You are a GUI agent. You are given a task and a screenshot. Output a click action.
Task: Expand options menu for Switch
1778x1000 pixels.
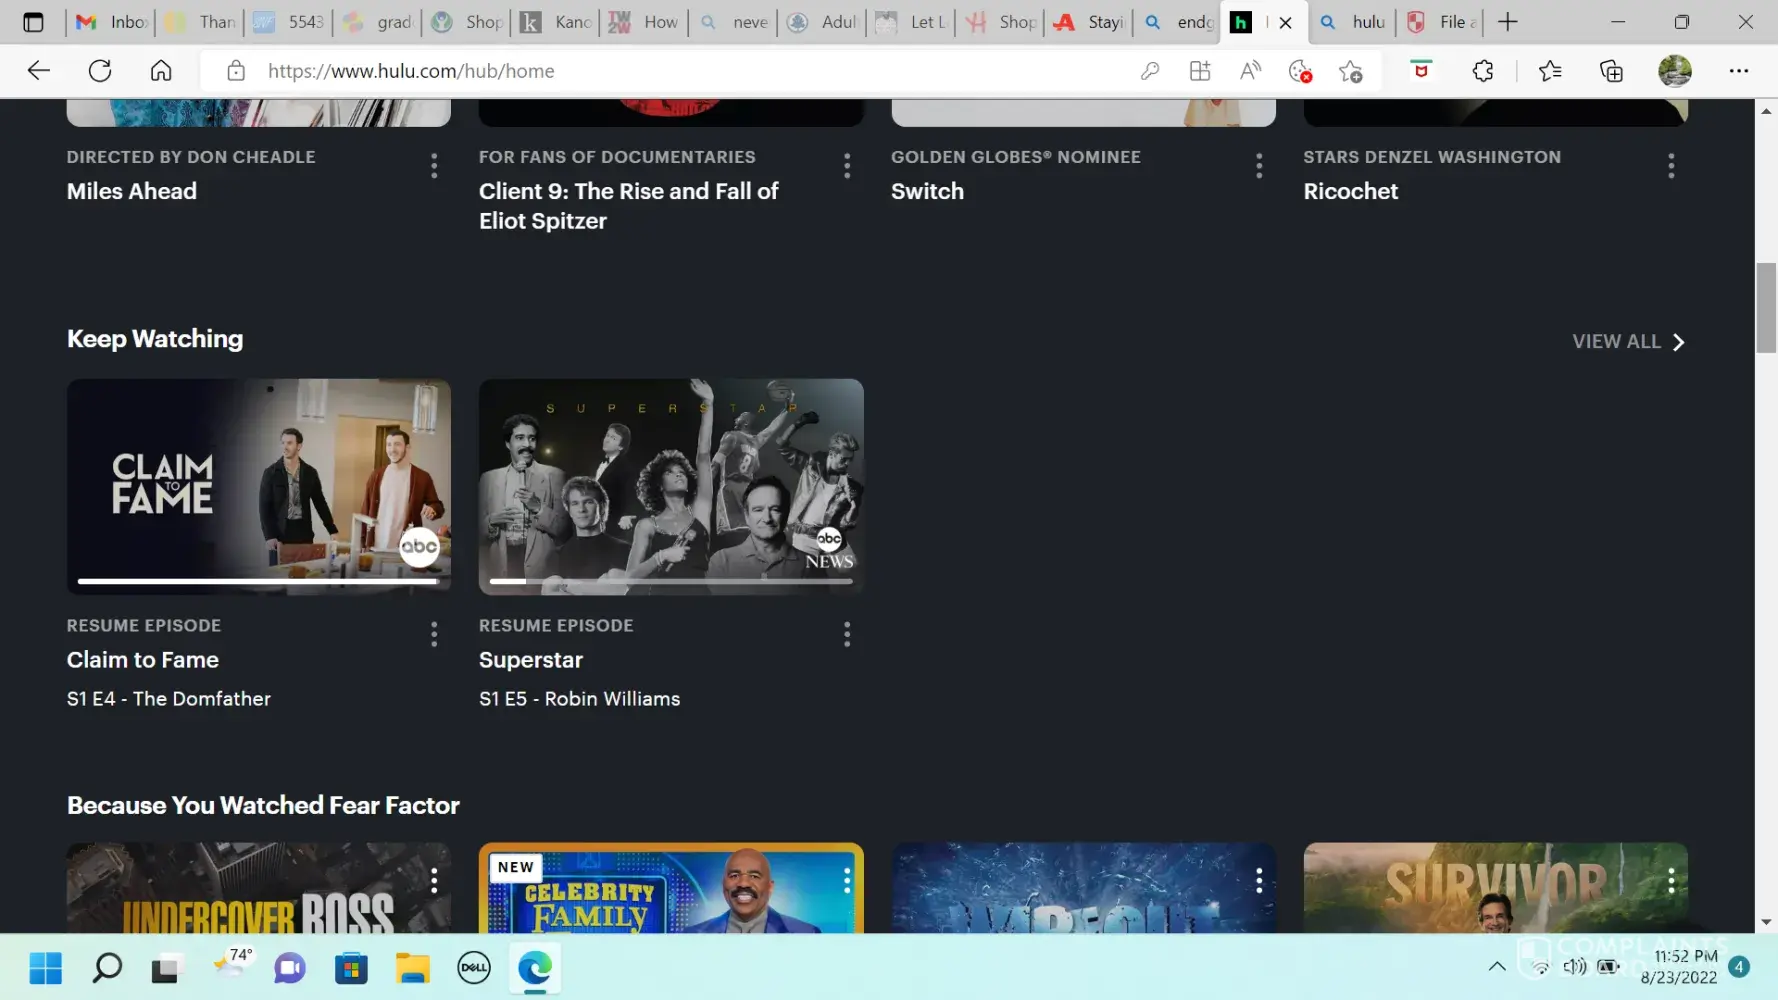1258,166
